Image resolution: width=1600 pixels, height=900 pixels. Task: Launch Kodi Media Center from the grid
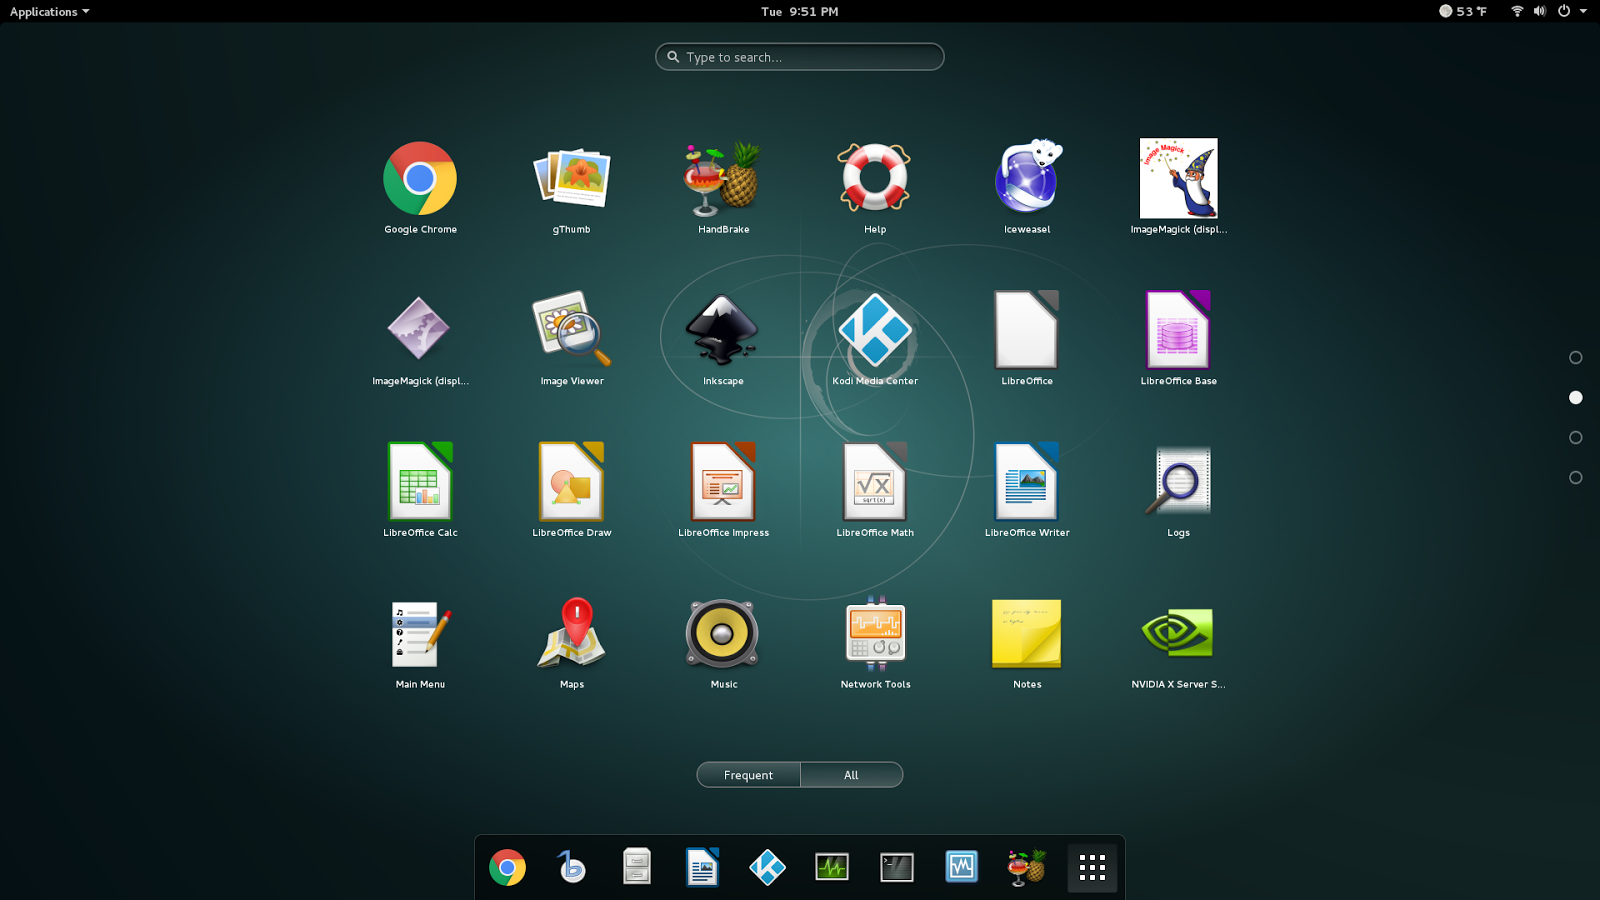click(875, 330)
